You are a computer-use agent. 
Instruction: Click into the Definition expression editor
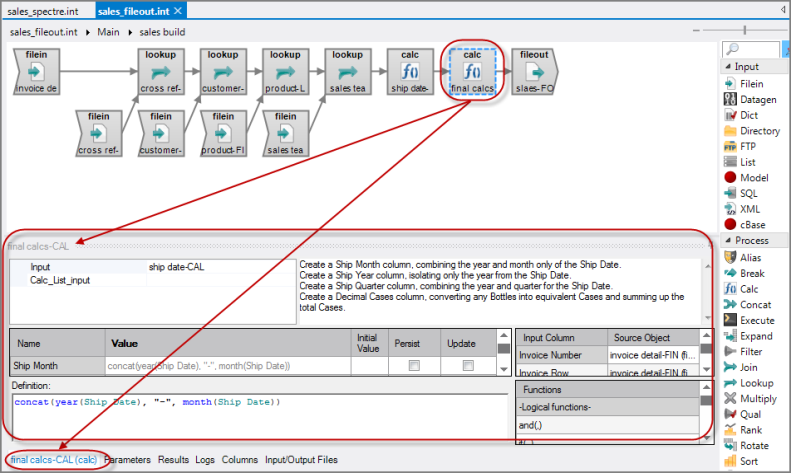[x=260, y=416]
